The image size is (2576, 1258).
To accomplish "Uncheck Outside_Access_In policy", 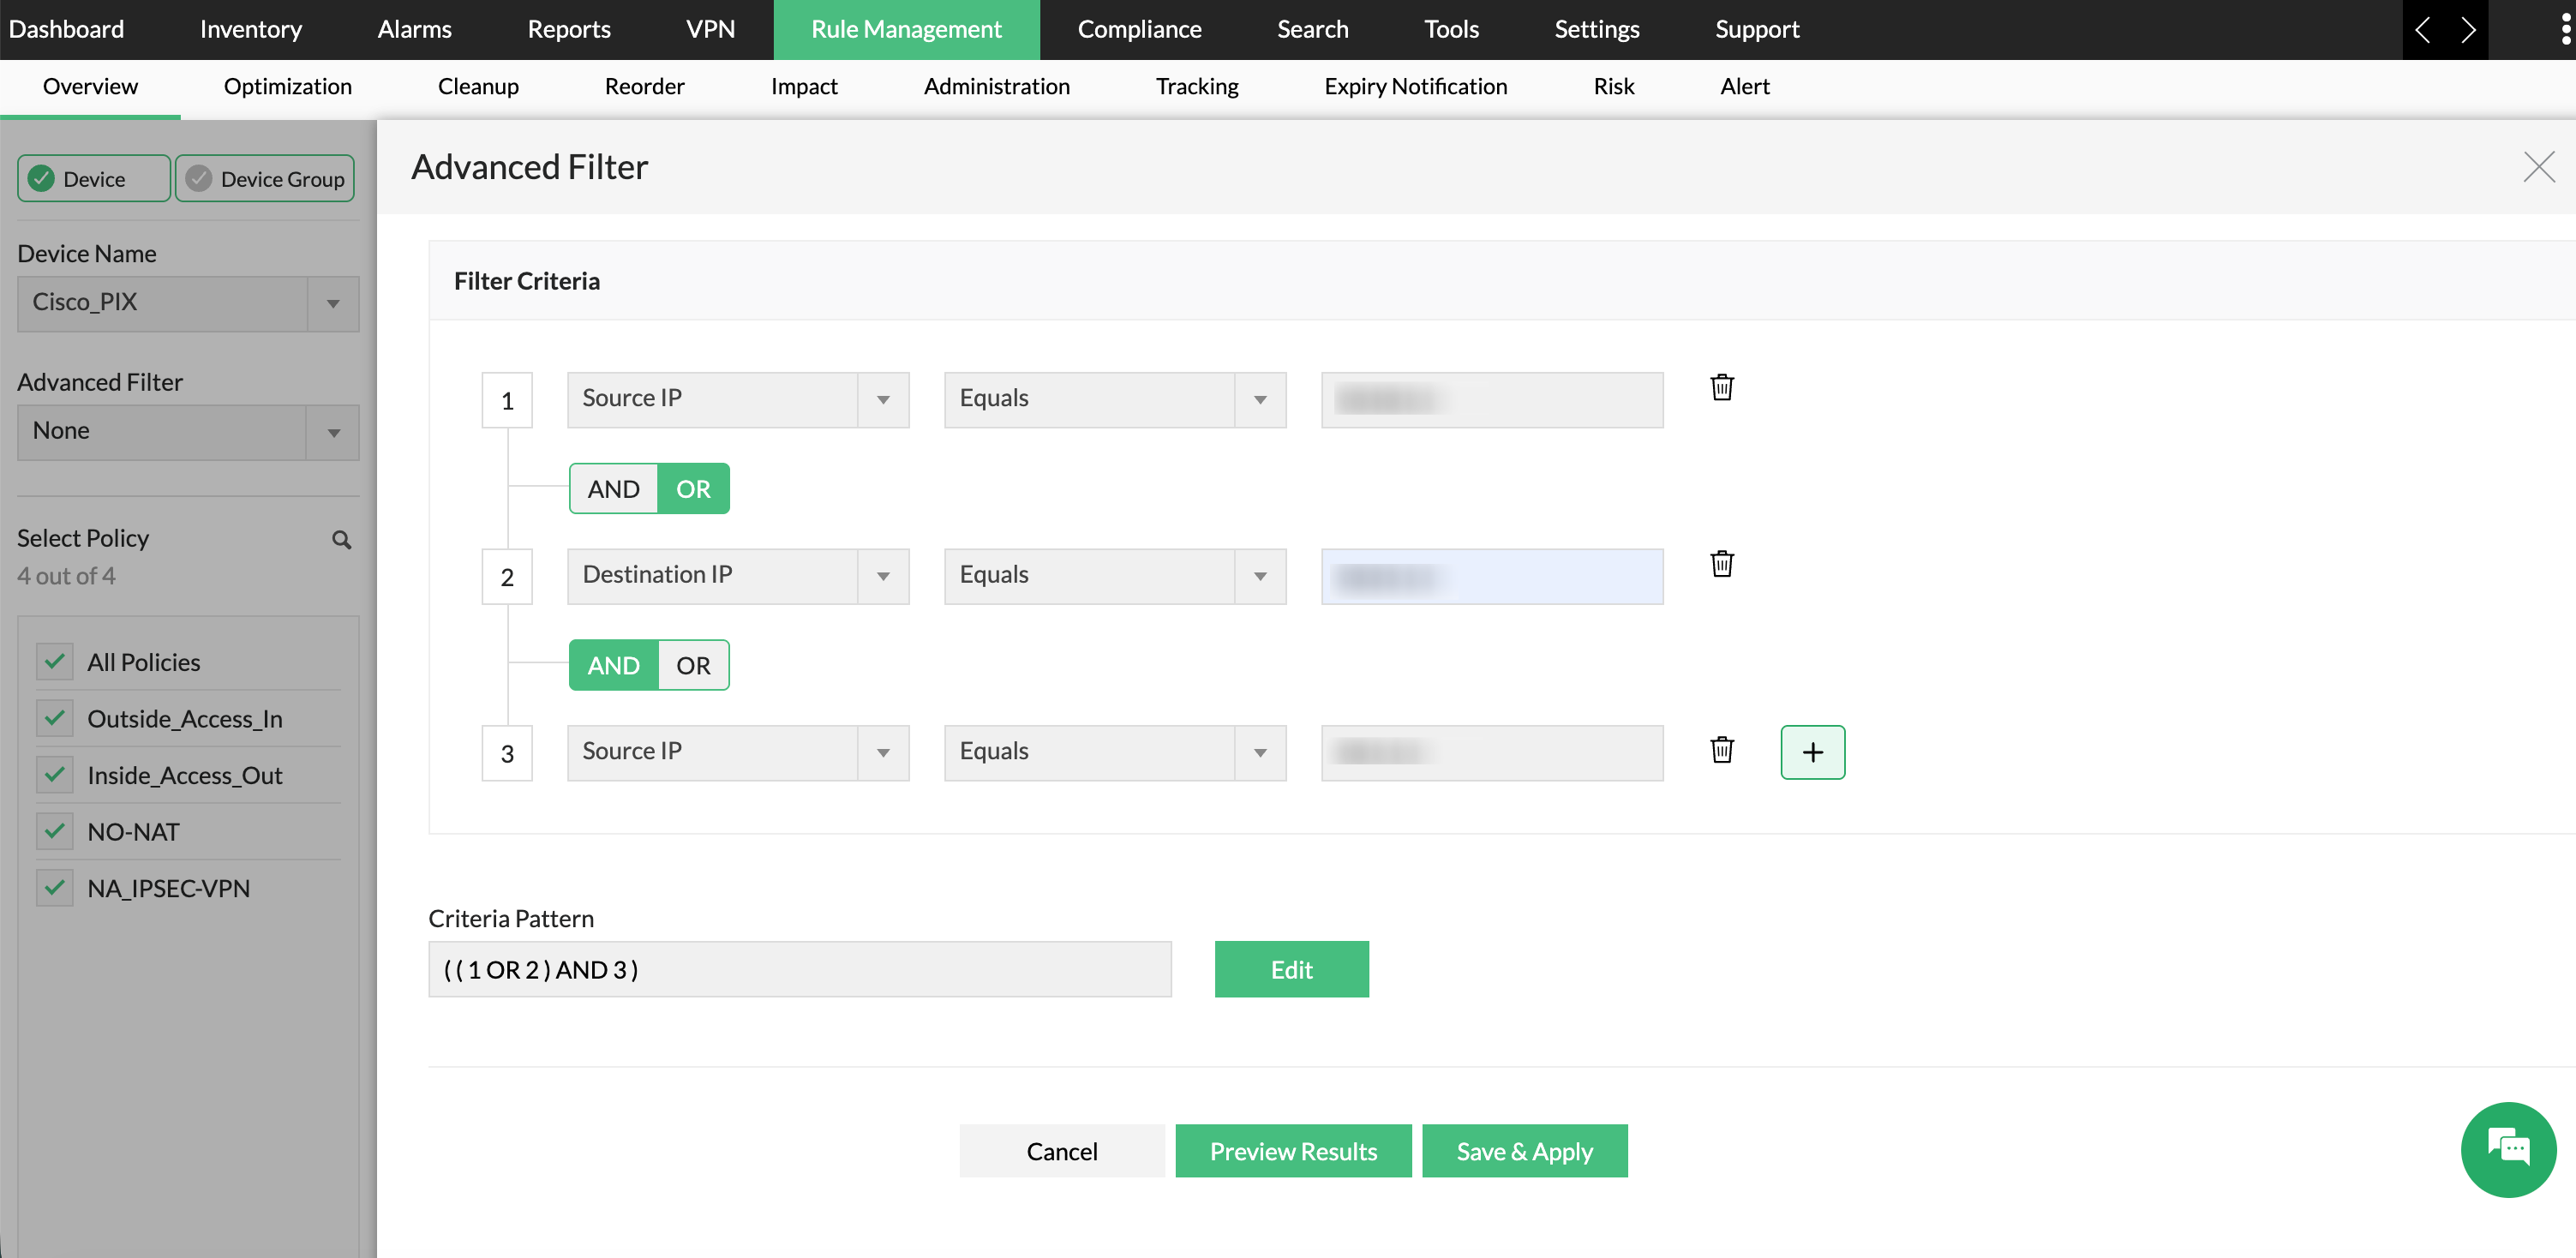I will [55, 718].
